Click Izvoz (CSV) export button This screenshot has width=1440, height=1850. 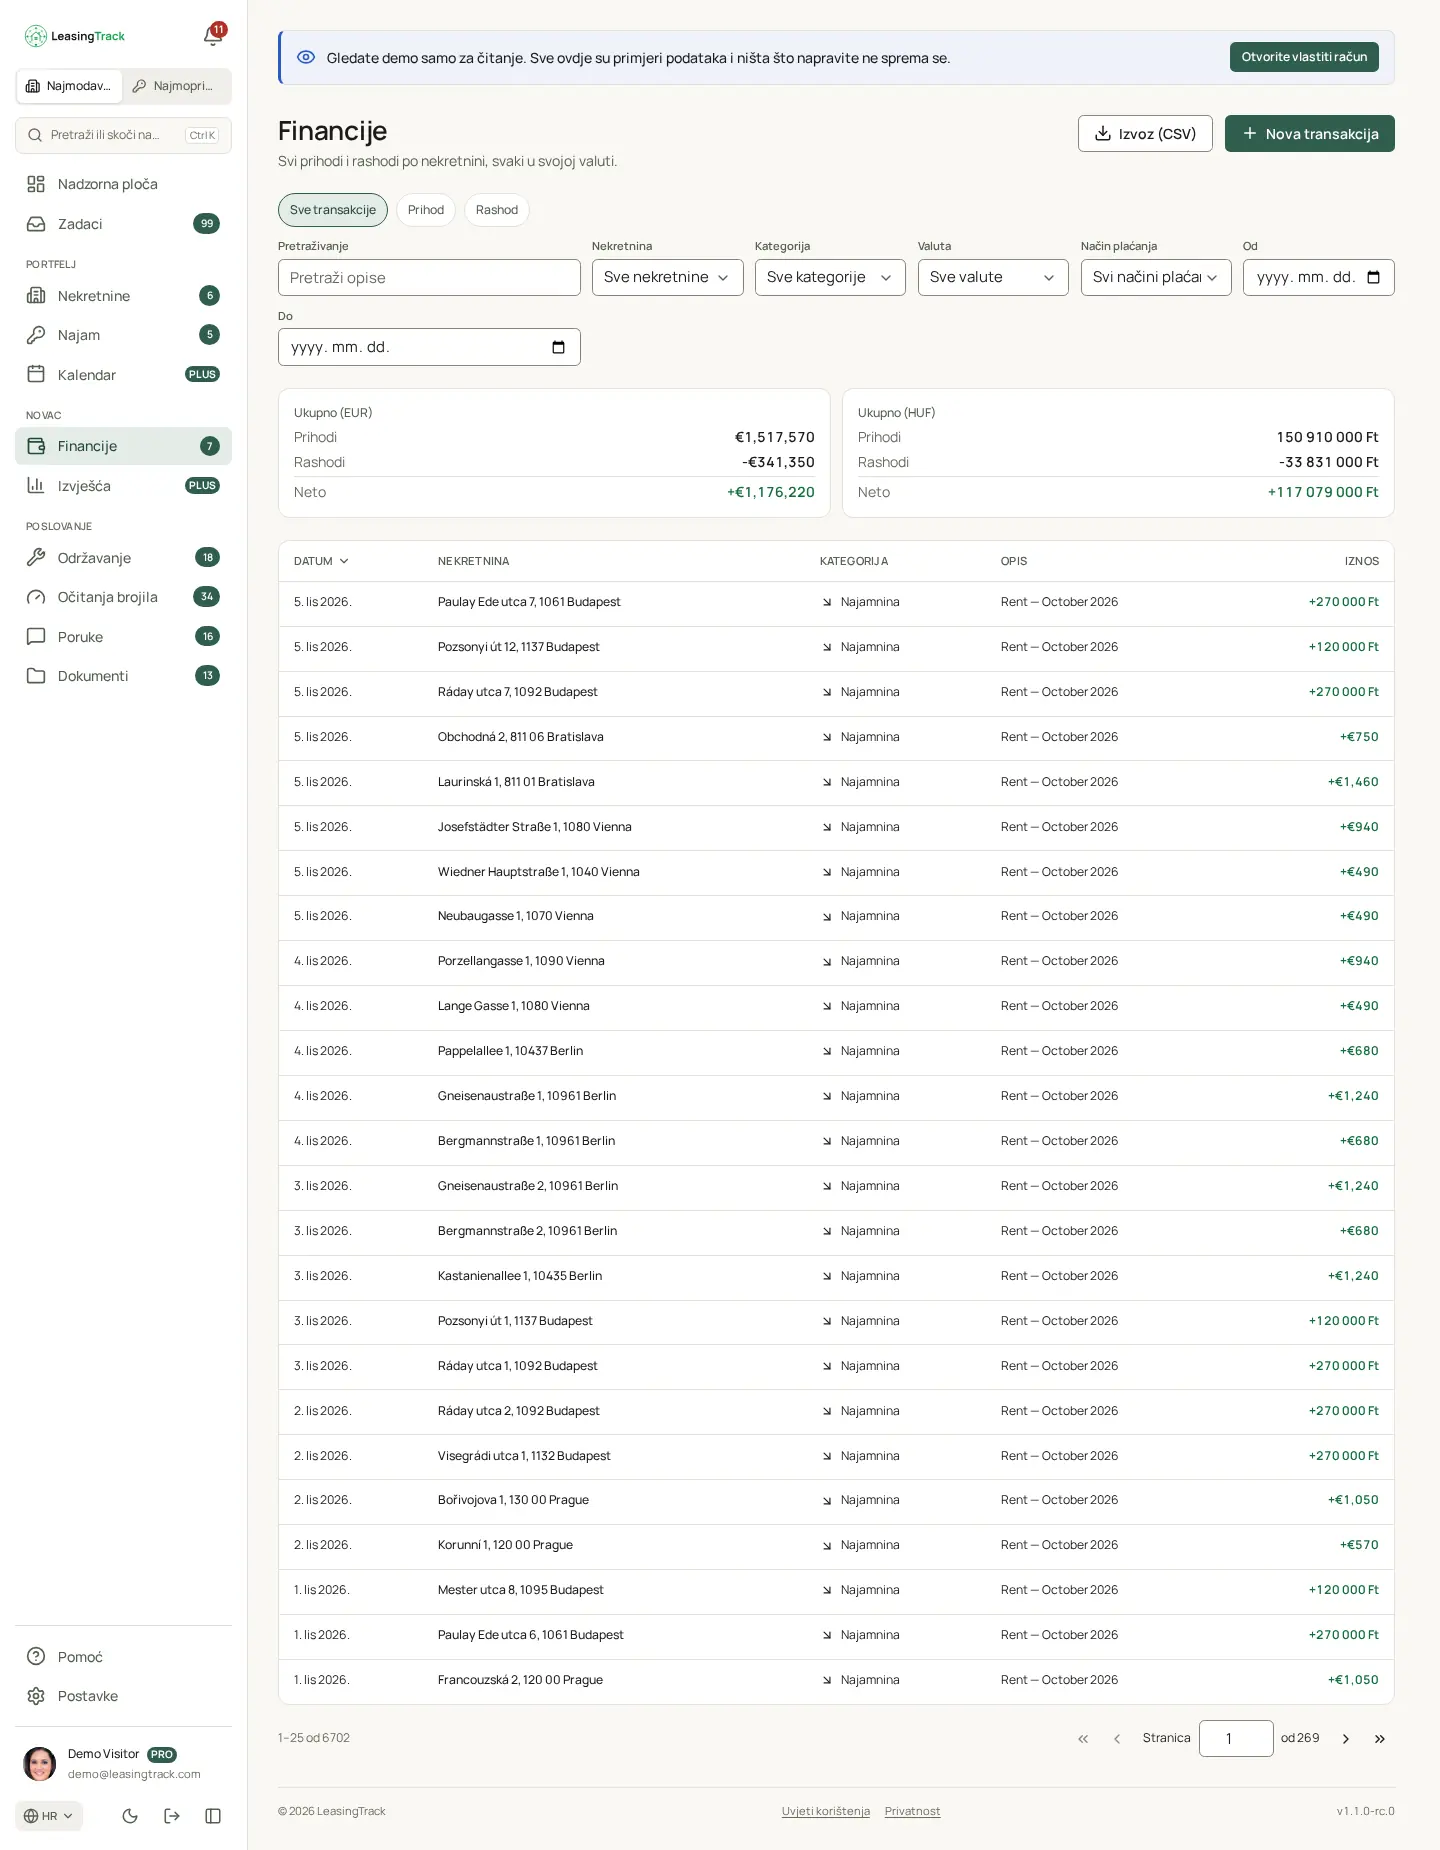[1145, 134]
